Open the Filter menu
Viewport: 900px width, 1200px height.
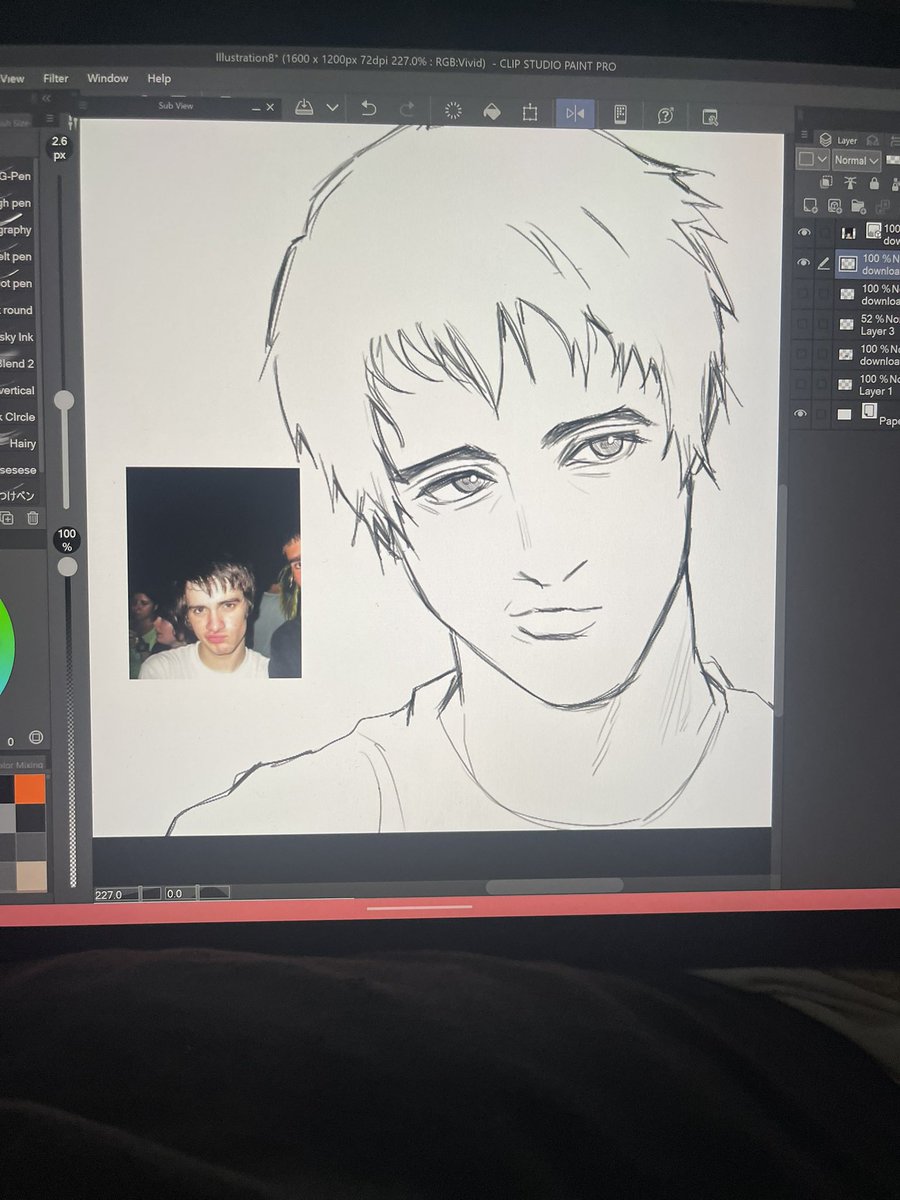[x=56, y=78]
